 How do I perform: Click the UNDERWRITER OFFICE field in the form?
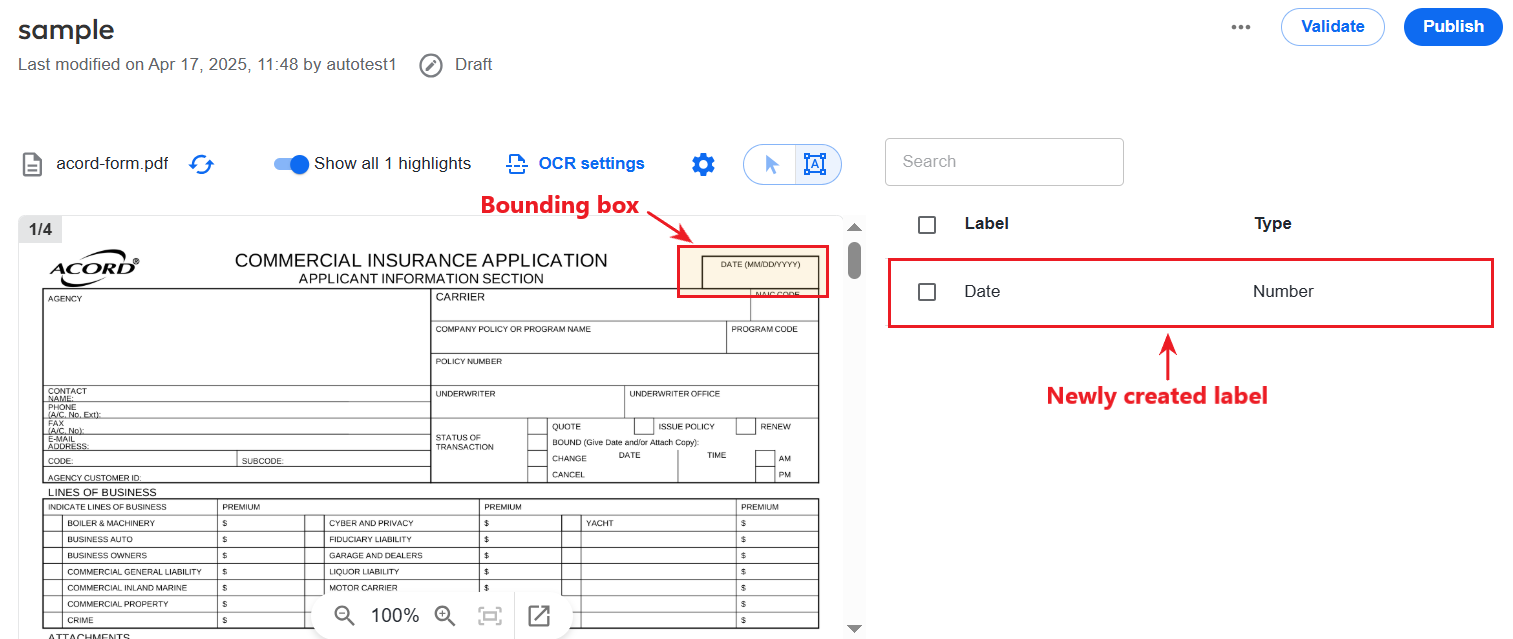pyautogui.click(x=721, y=402)
